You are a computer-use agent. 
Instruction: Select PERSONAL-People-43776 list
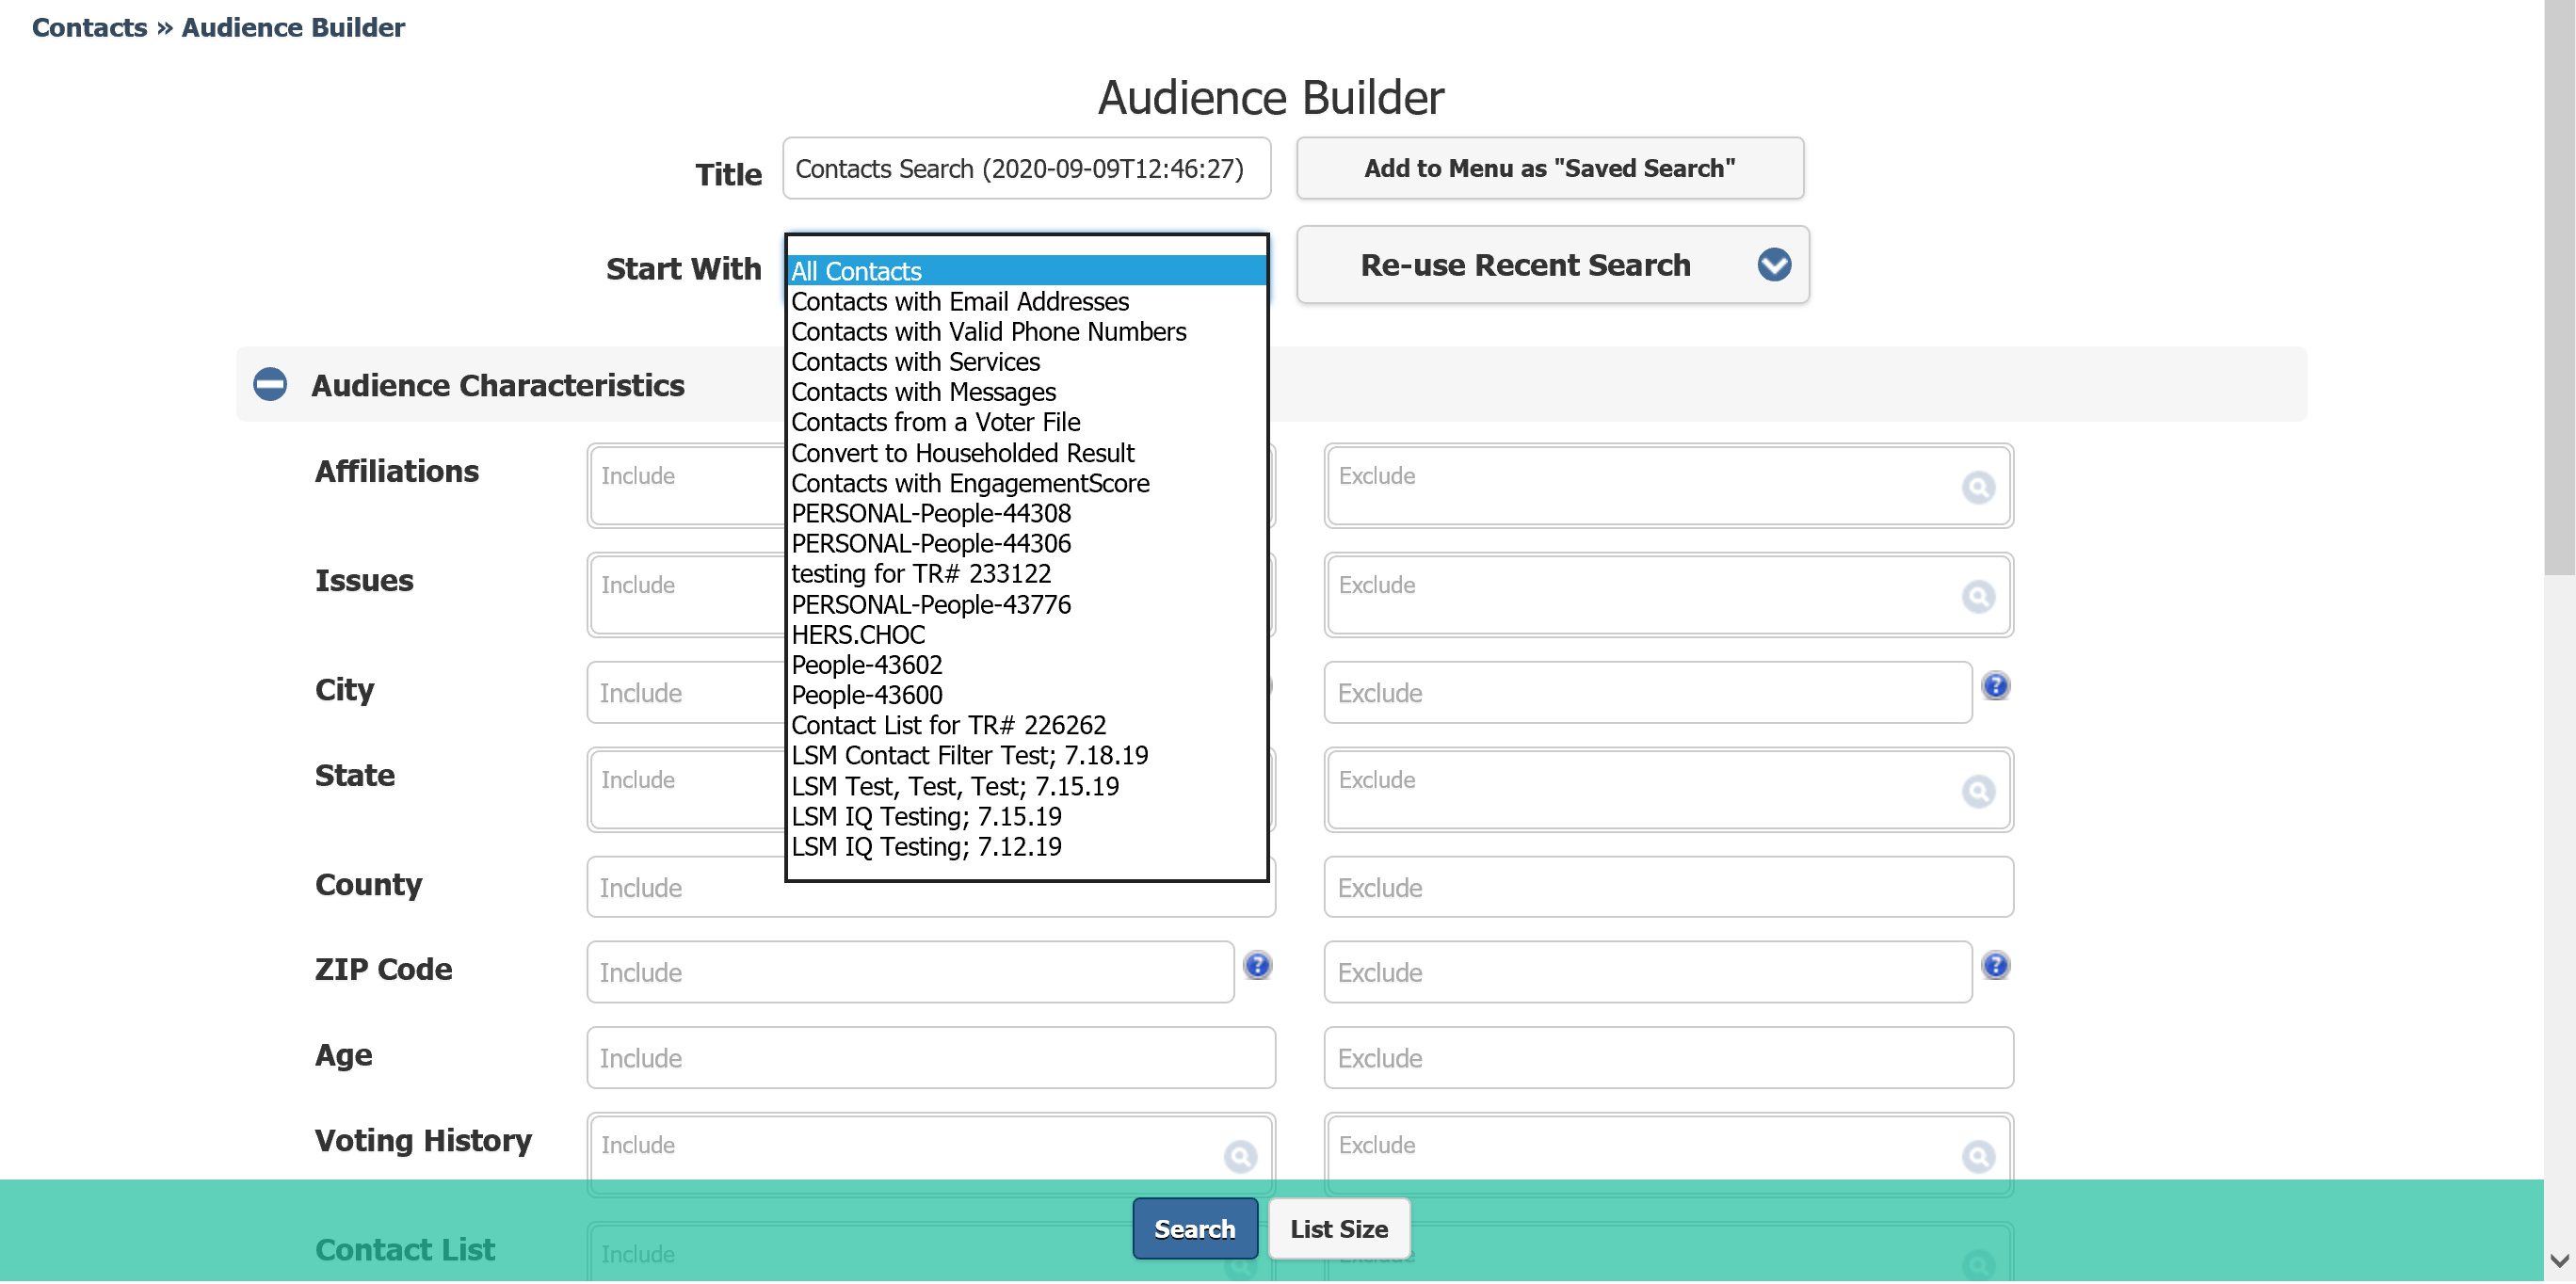(x=1027, y=605)
